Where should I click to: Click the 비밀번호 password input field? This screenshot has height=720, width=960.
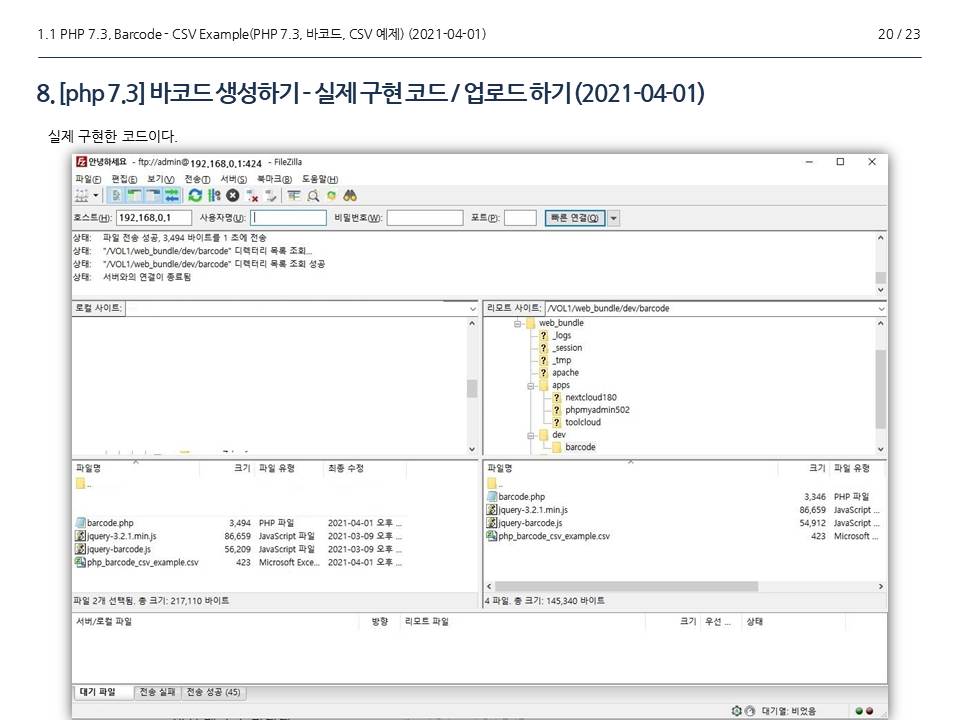[425, 218]
